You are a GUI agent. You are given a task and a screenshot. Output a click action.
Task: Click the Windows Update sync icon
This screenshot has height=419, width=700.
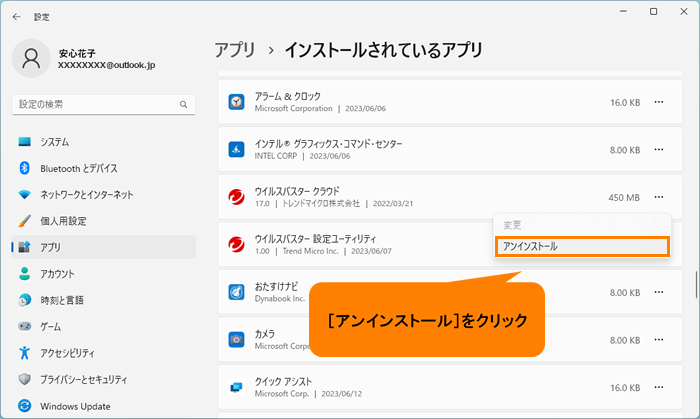coord(25,406)
